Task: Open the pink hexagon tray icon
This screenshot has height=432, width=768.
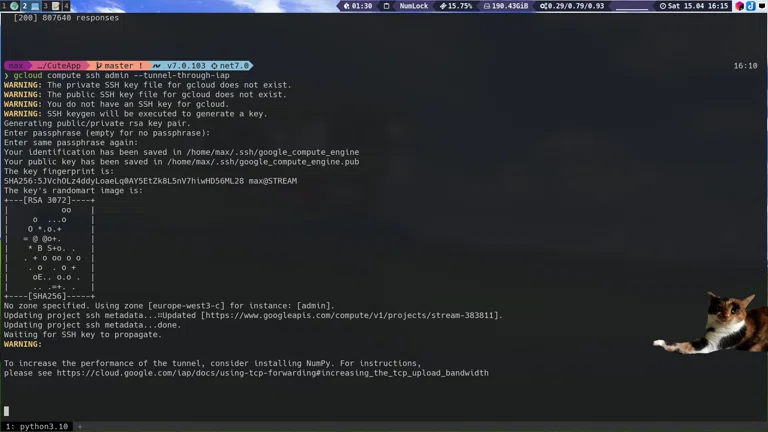Action: coord(740,6)
